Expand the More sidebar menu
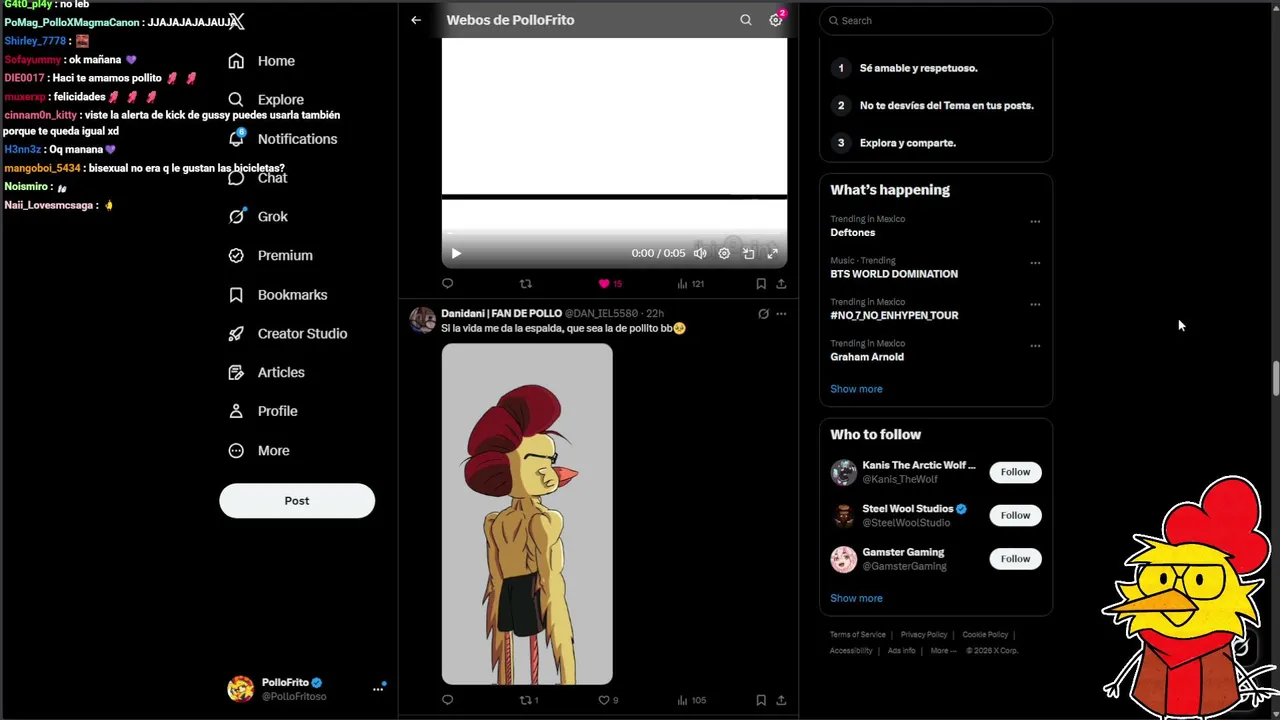 (259, 451)
